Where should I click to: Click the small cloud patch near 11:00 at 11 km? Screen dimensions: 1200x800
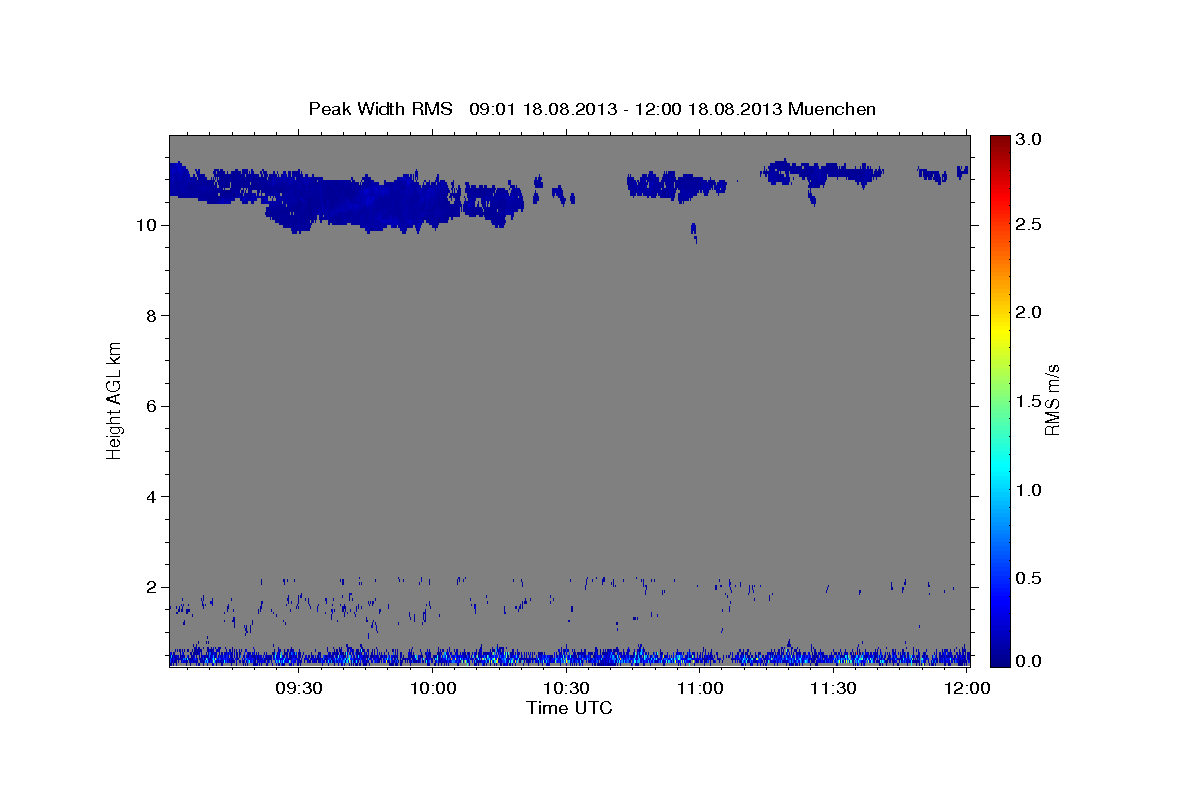point(675,185)
